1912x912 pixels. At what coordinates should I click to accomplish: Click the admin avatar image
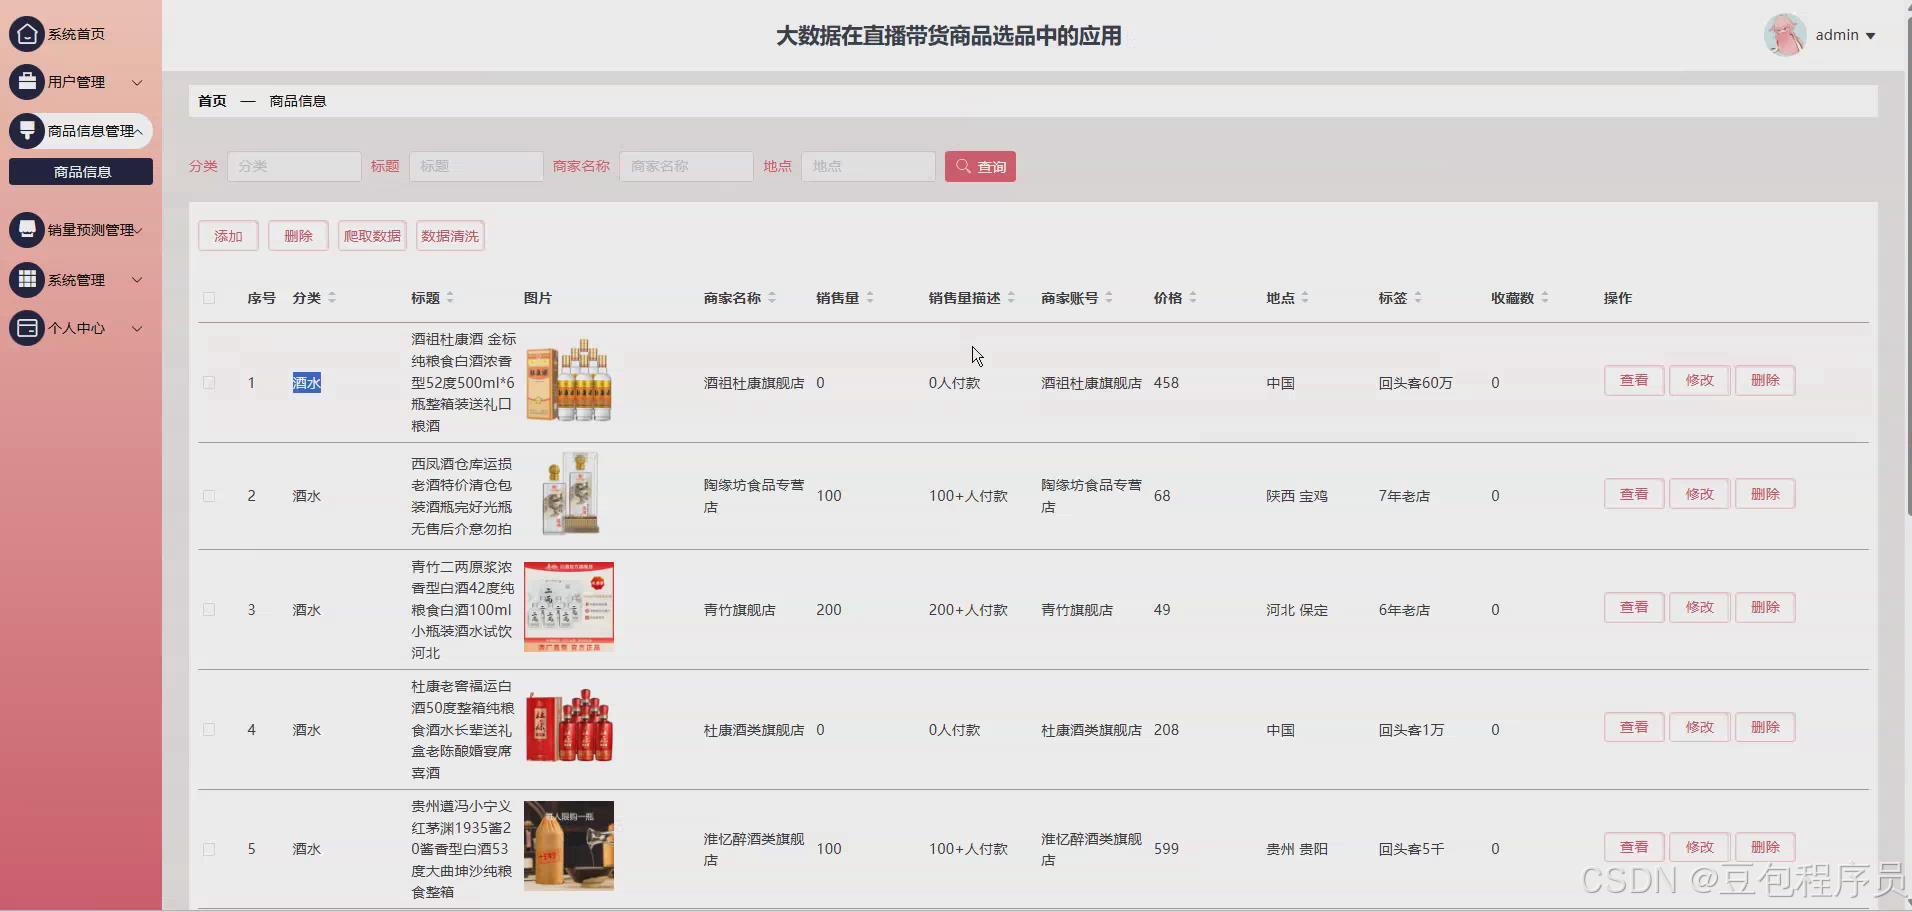point(1786,34)
